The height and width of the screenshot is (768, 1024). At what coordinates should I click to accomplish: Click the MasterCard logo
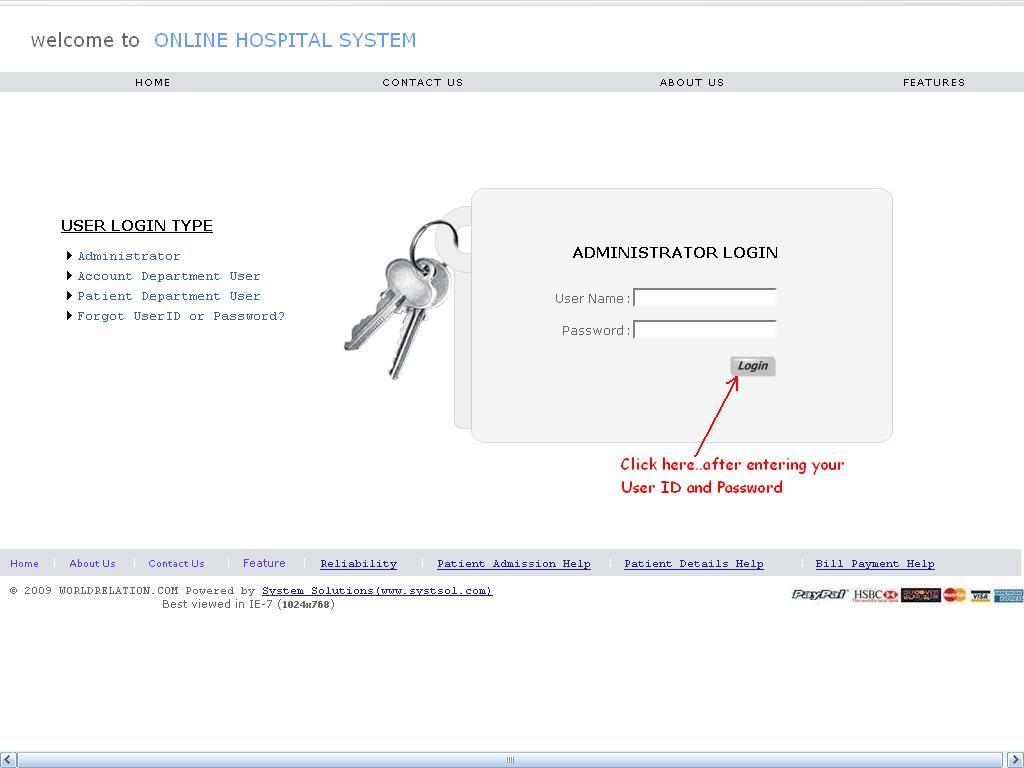(954, 595)
